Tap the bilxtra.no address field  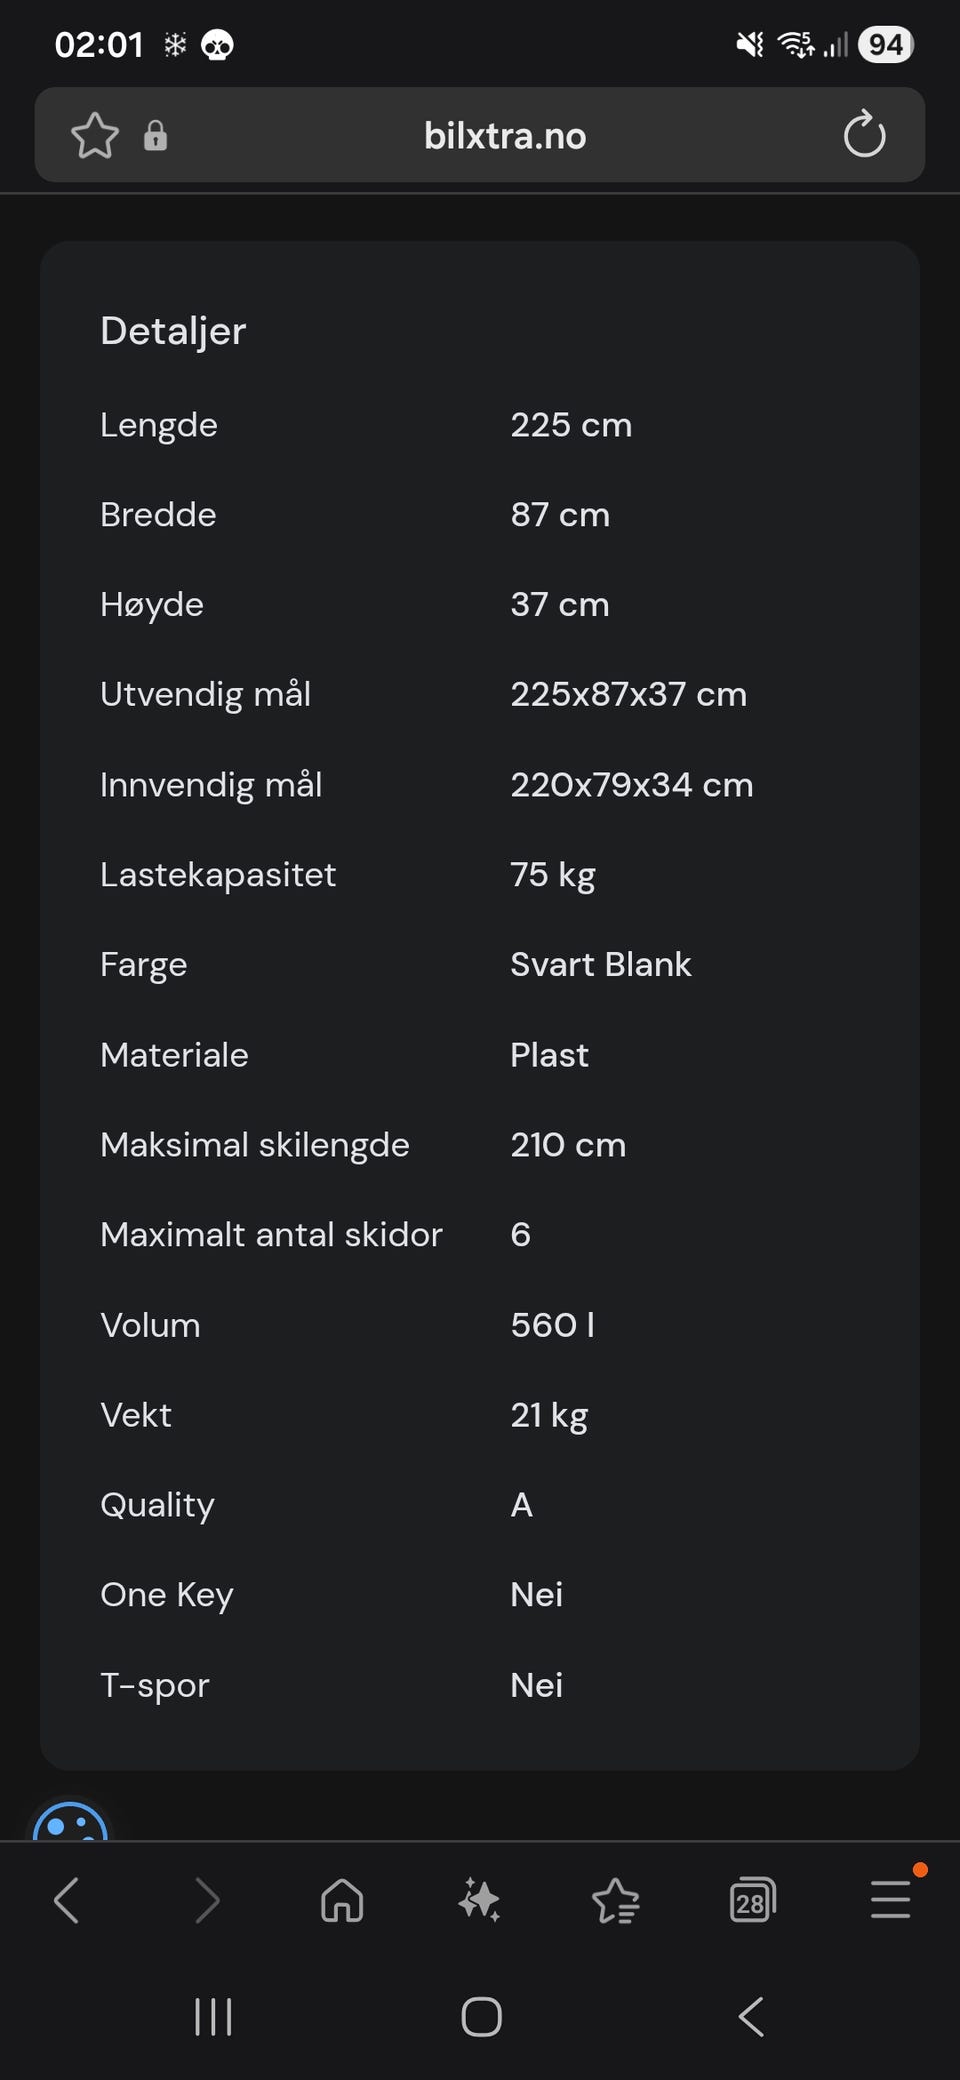505,136
